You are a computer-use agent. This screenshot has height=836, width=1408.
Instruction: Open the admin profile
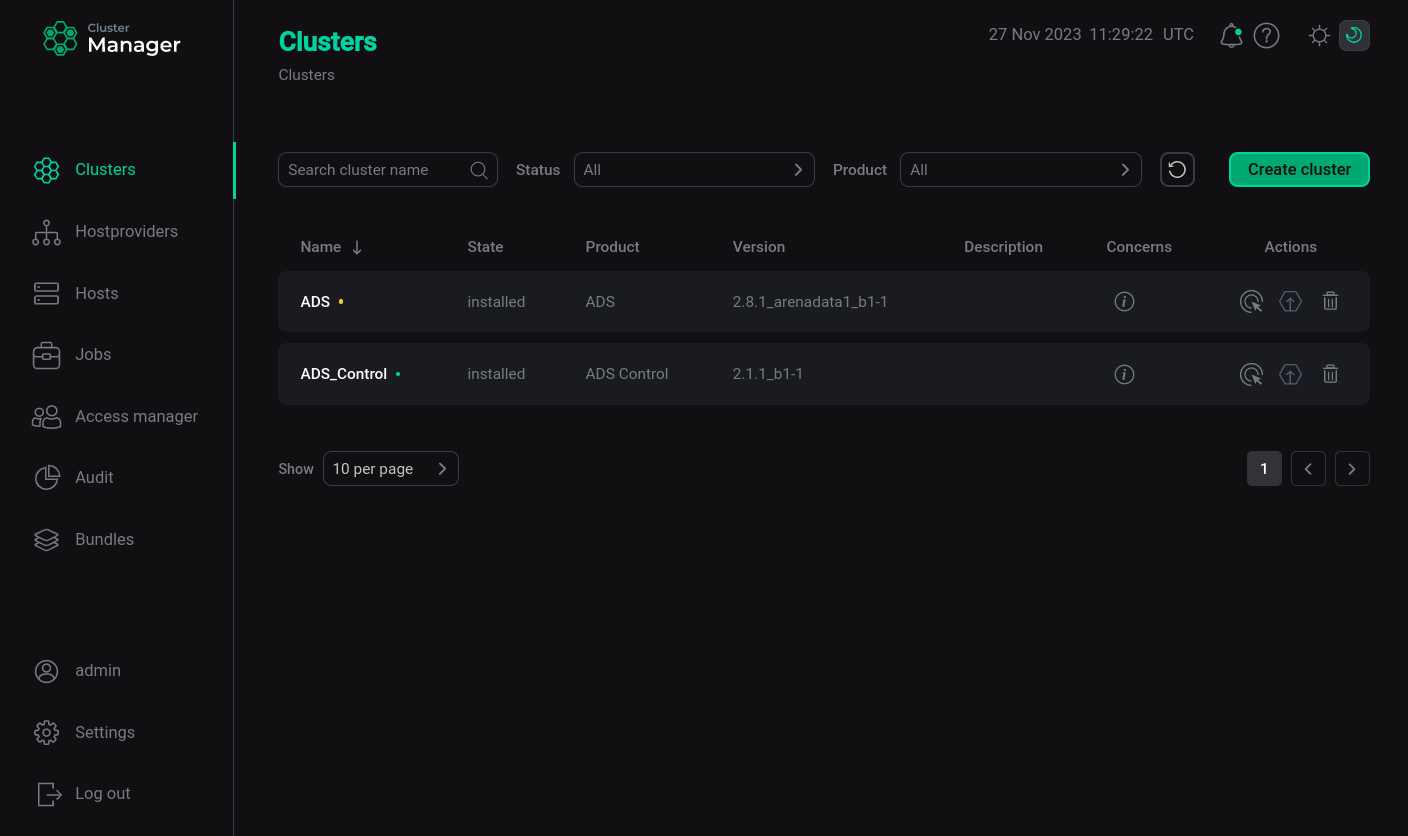coord(98,670)
